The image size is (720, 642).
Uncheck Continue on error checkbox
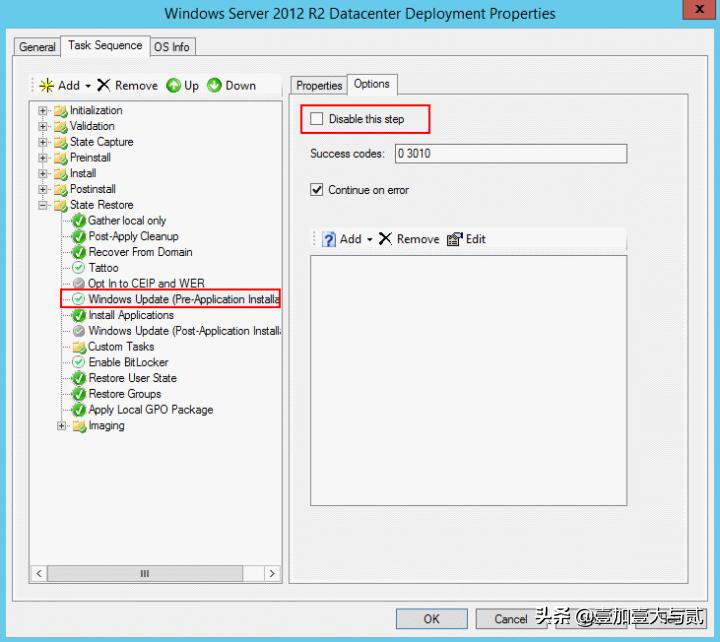pyautogui.click(x=316, y=190)
